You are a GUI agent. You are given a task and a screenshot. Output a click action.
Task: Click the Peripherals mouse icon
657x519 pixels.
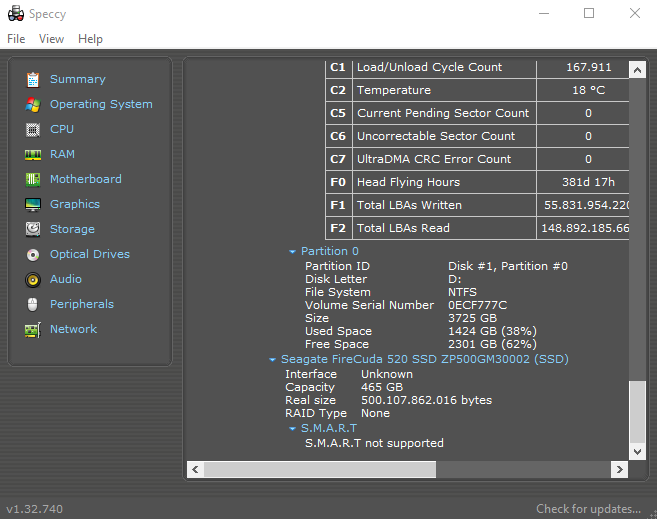pos(33,305)
